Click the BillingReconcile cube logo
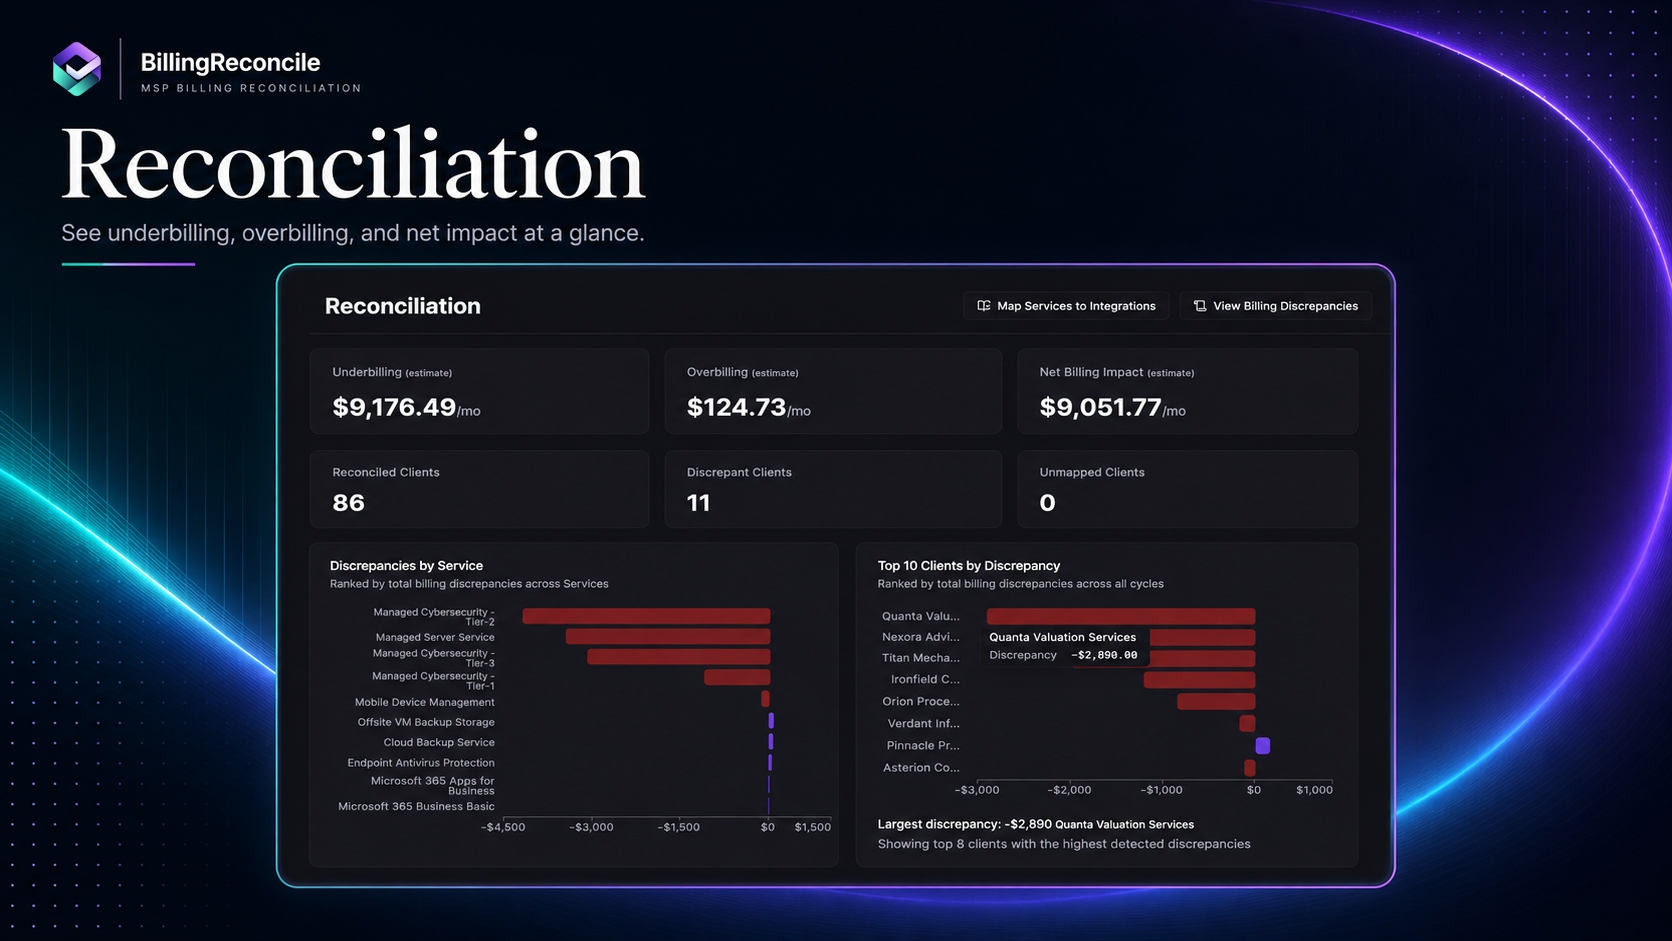This screenshot has height=941, width=1672. 77,69
